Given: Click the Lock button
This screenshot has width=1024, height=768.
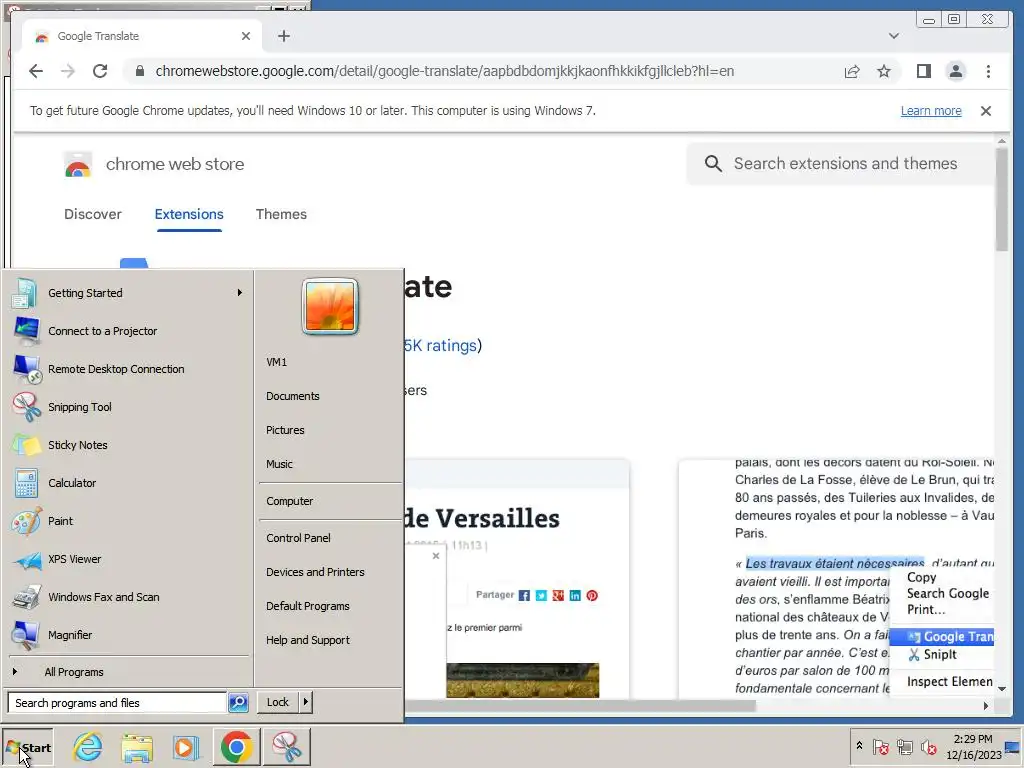Looking at the screenshot, I should tap(278, 702).
